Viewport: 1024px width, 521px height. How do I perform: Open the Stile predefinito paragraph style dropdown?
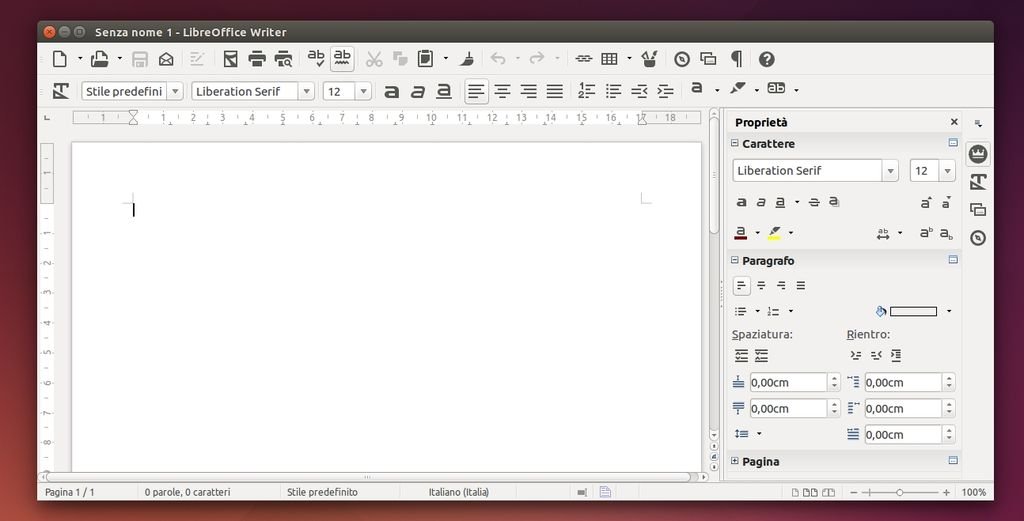[175, 91]
